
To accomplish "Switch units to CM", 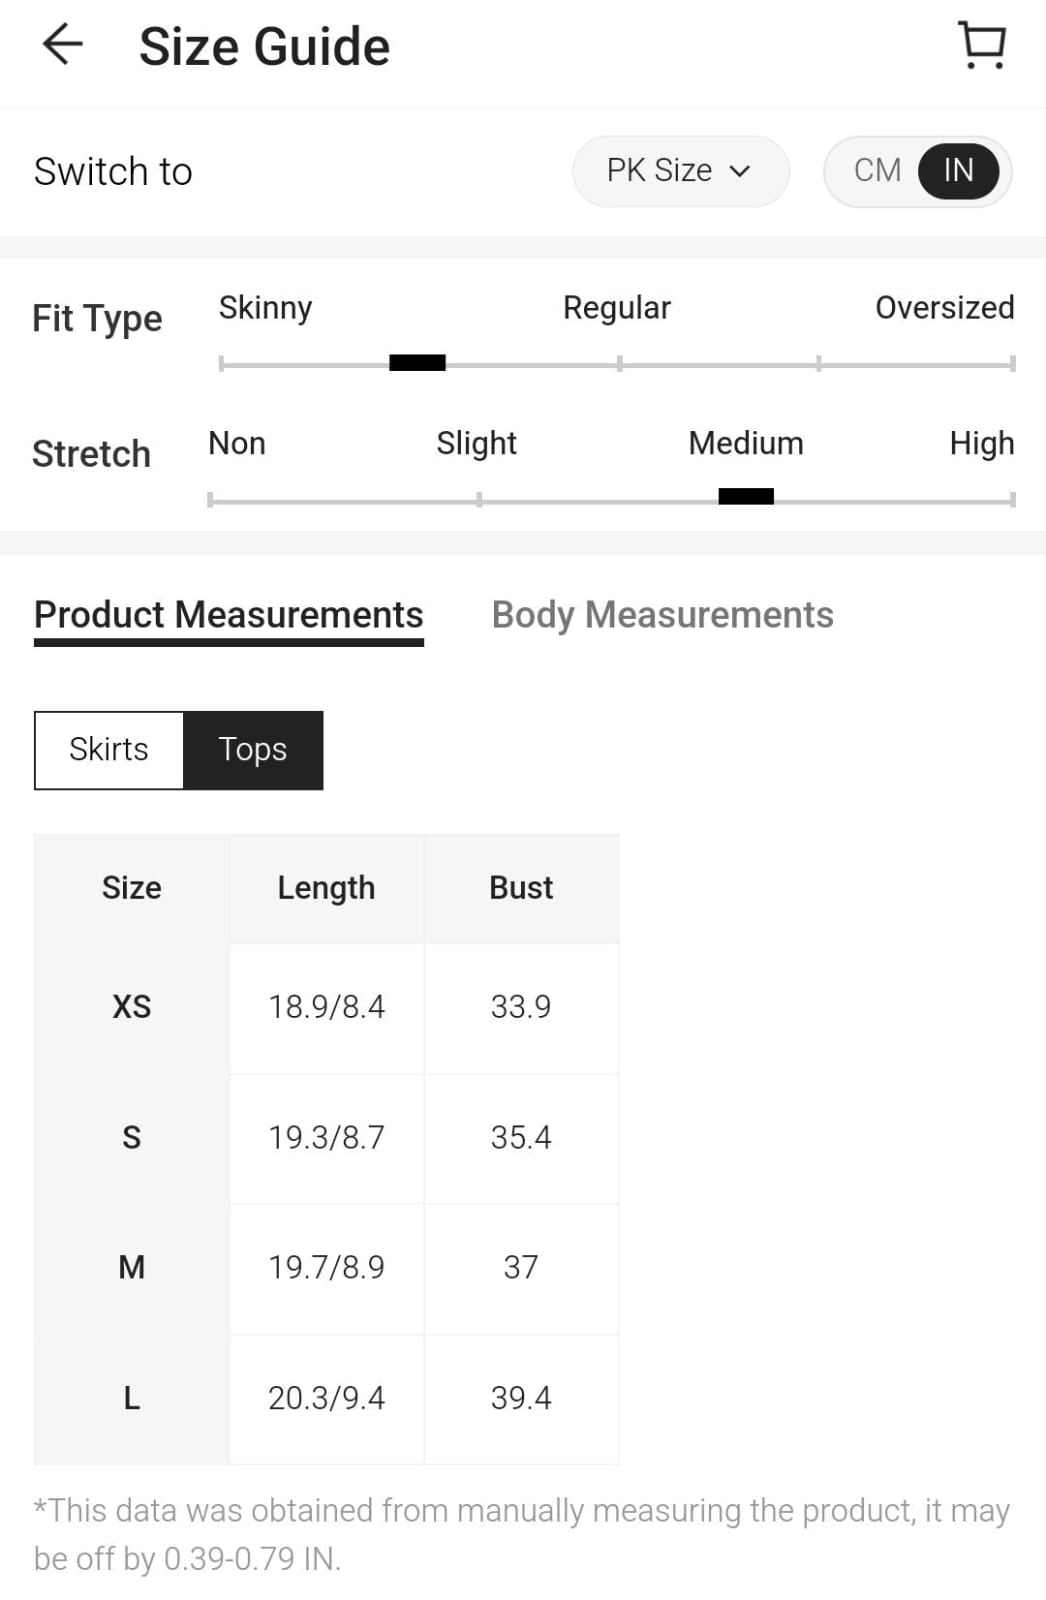I will [x=877, y=171].
